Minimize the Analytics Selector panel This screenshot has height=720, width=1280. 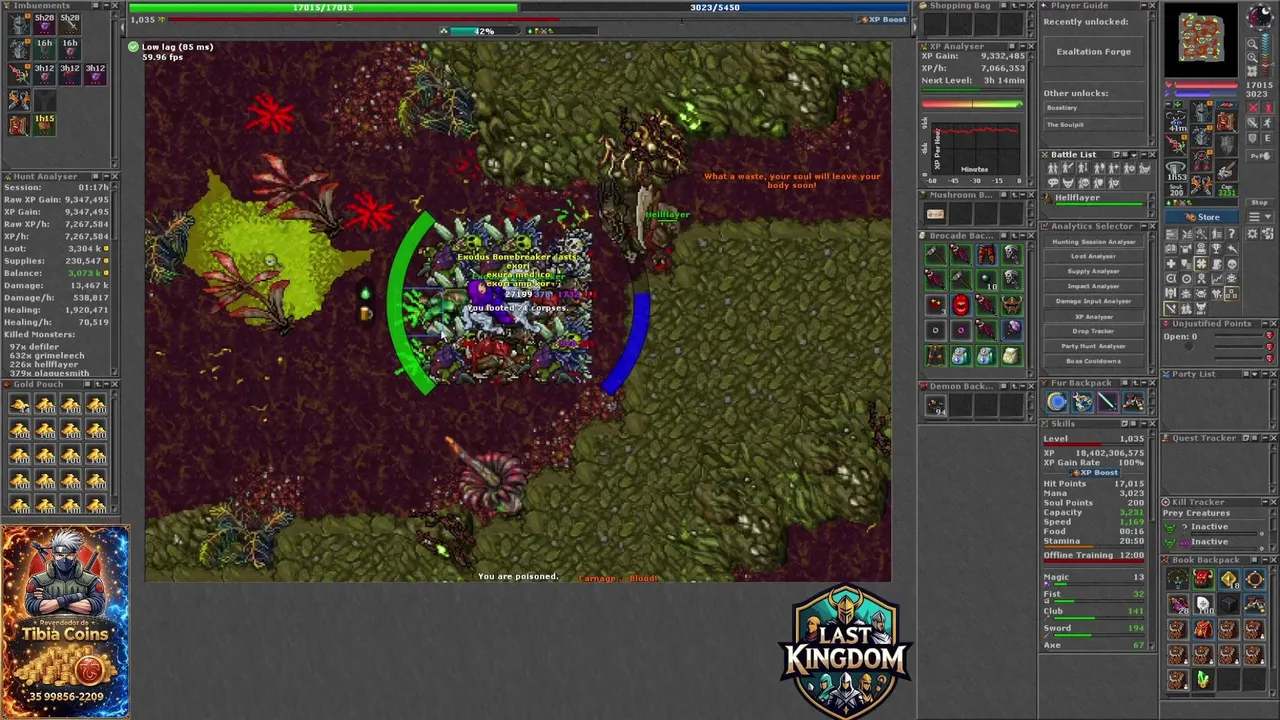tap(1144, 226)
